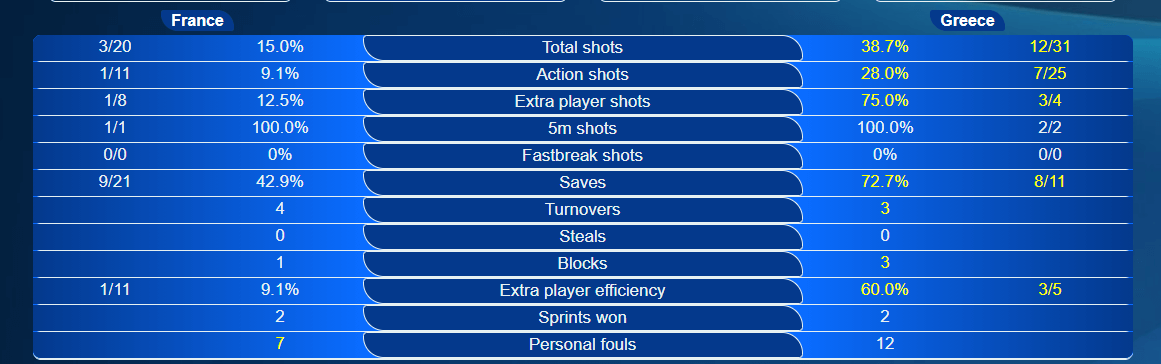Click Greece's 72.7% saves percentage

(885, 181)
